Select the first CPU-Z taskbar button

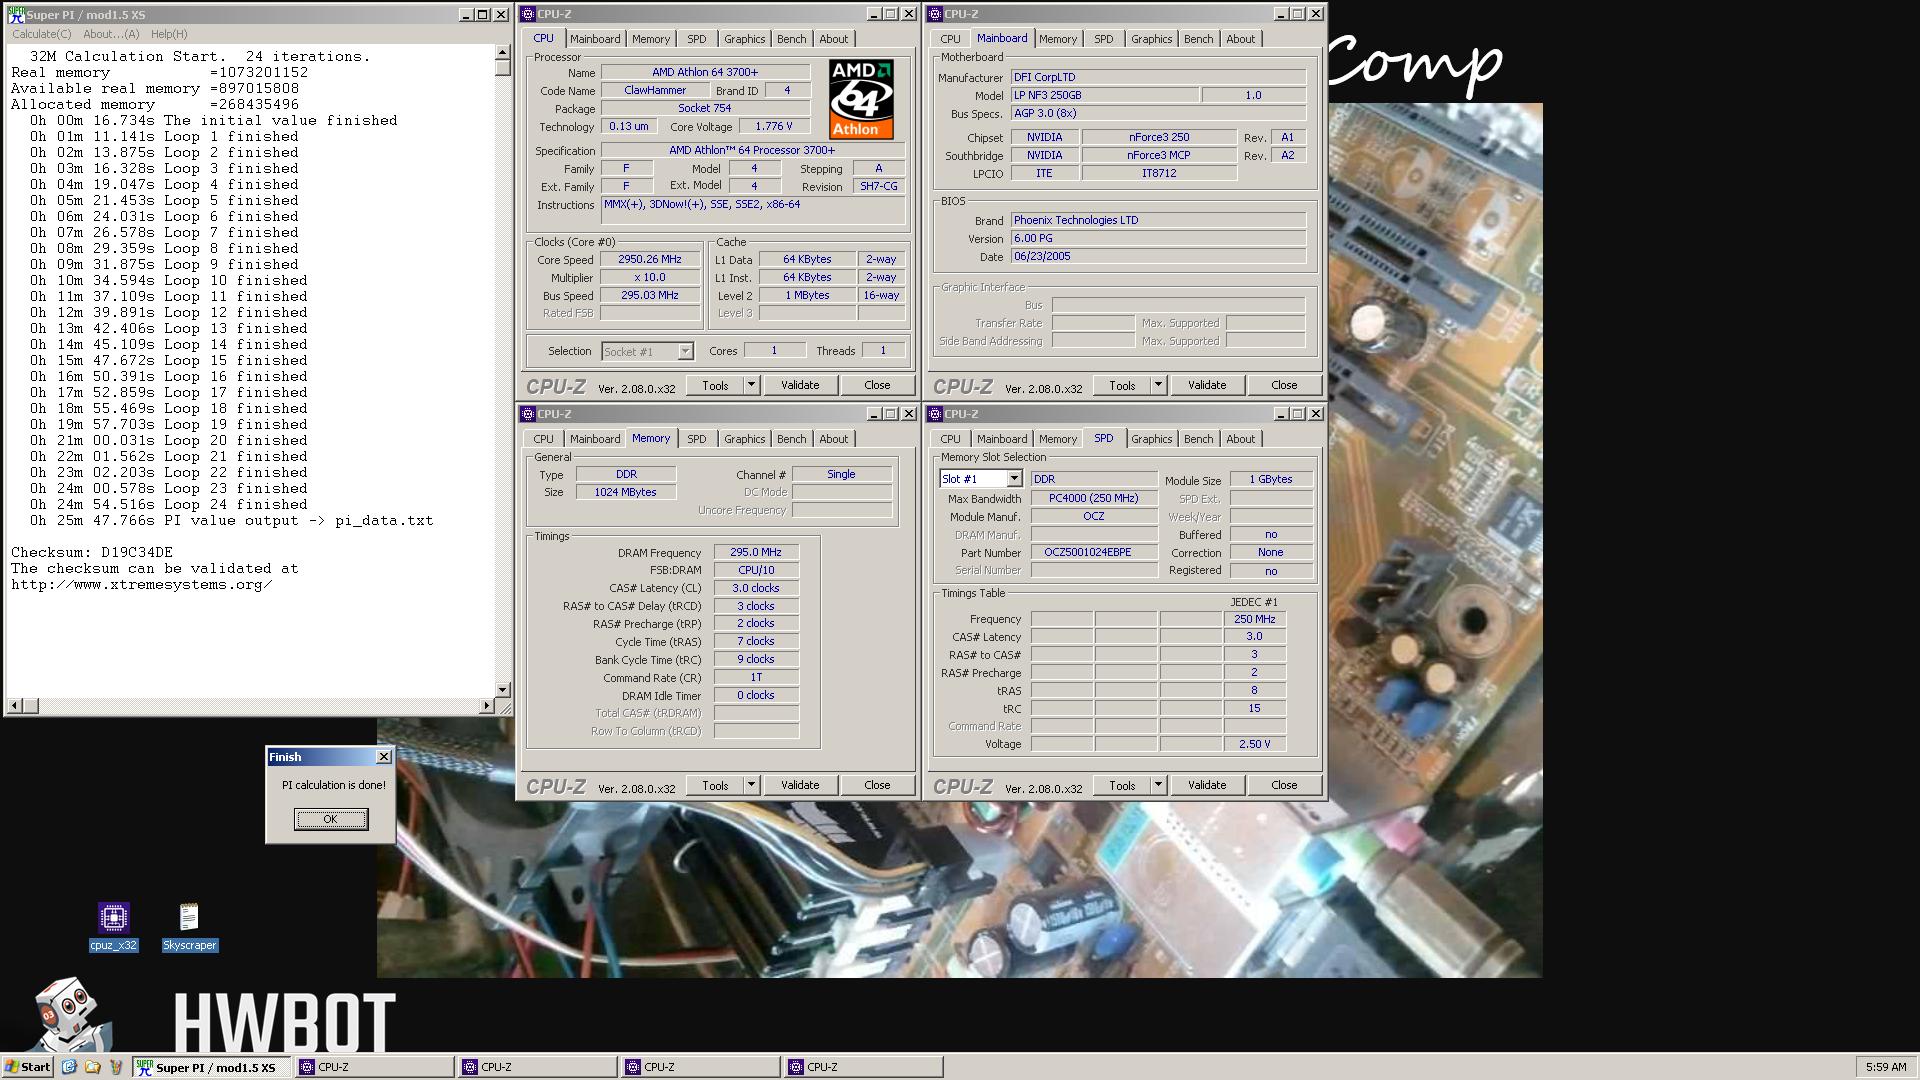pyautogui.click(x=374, y=1067)
